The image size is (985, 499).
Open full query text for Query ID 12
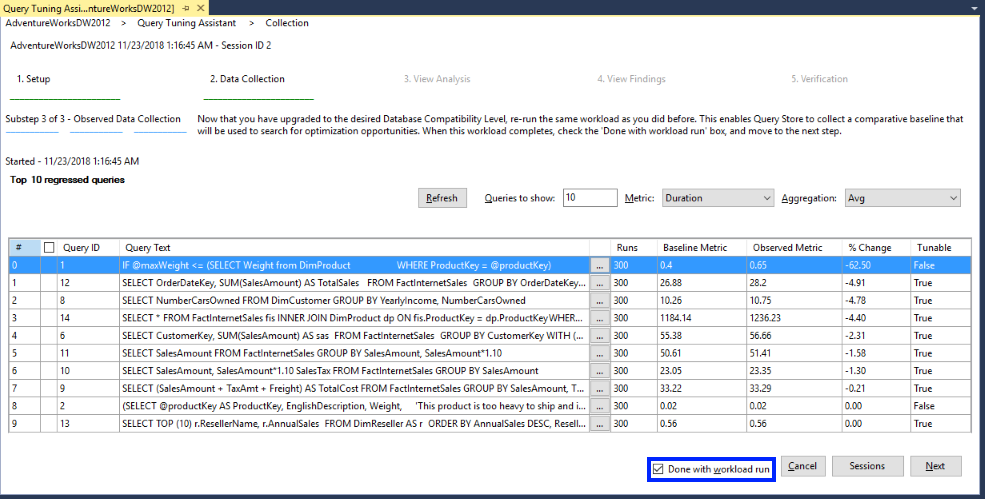(x=600, y=283)
